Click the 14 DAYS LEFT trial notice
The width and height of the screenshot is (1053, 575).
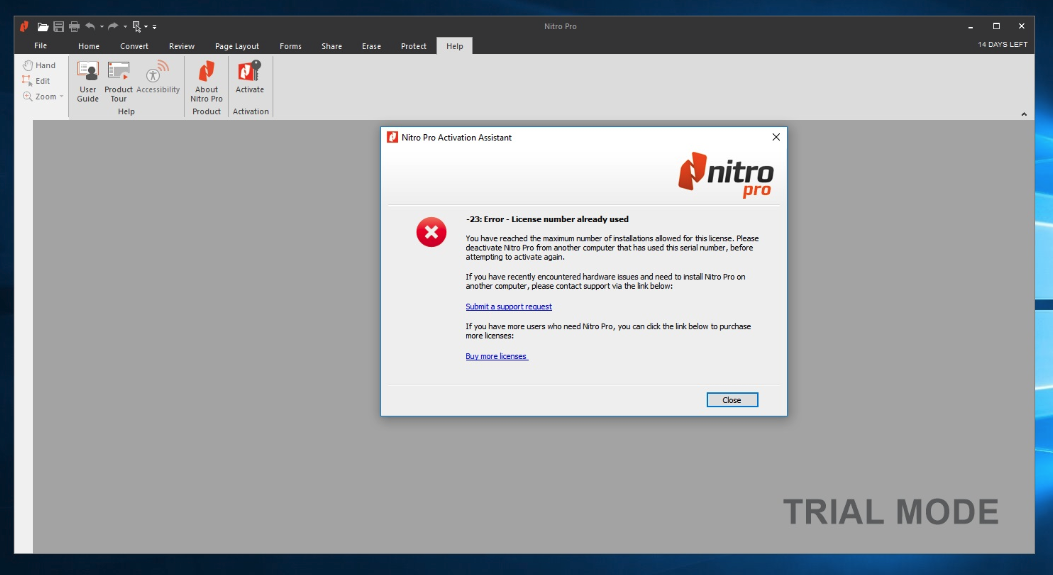(1003, 44)
